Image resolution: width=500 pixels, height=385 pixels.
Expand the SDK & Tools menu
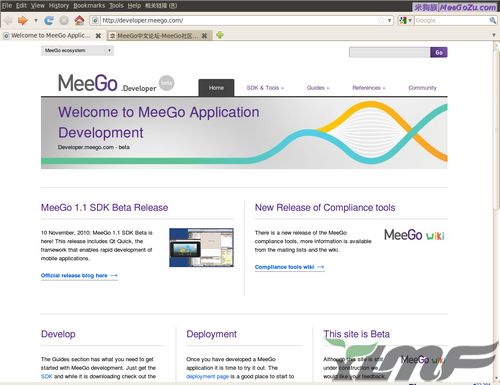coord(265,88)
